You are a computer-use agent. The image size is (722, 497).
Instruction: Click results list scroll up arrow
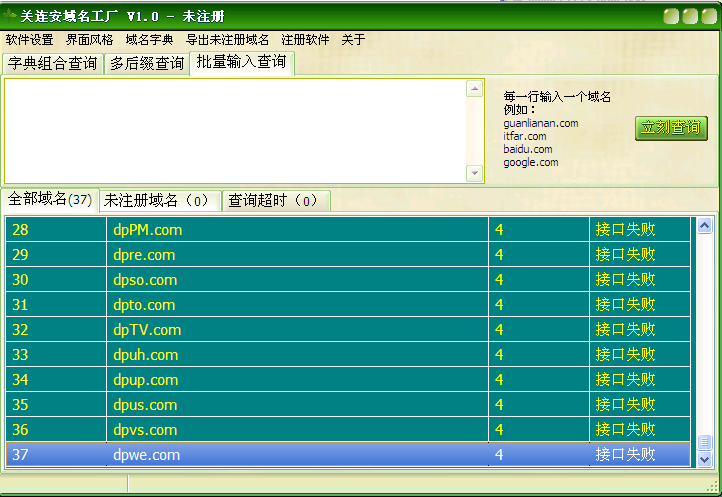pos(704,225)
